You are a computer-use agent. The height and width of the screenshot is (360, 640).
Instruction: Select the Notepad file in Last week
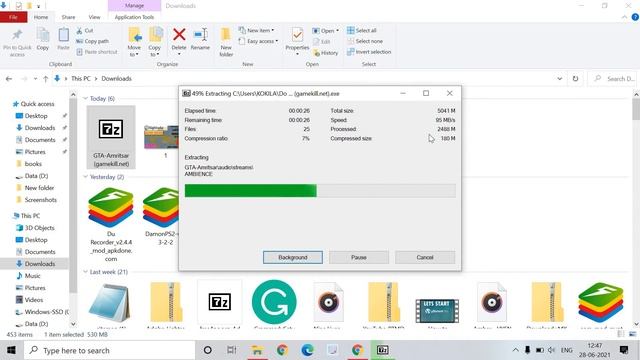coord(110,302)
